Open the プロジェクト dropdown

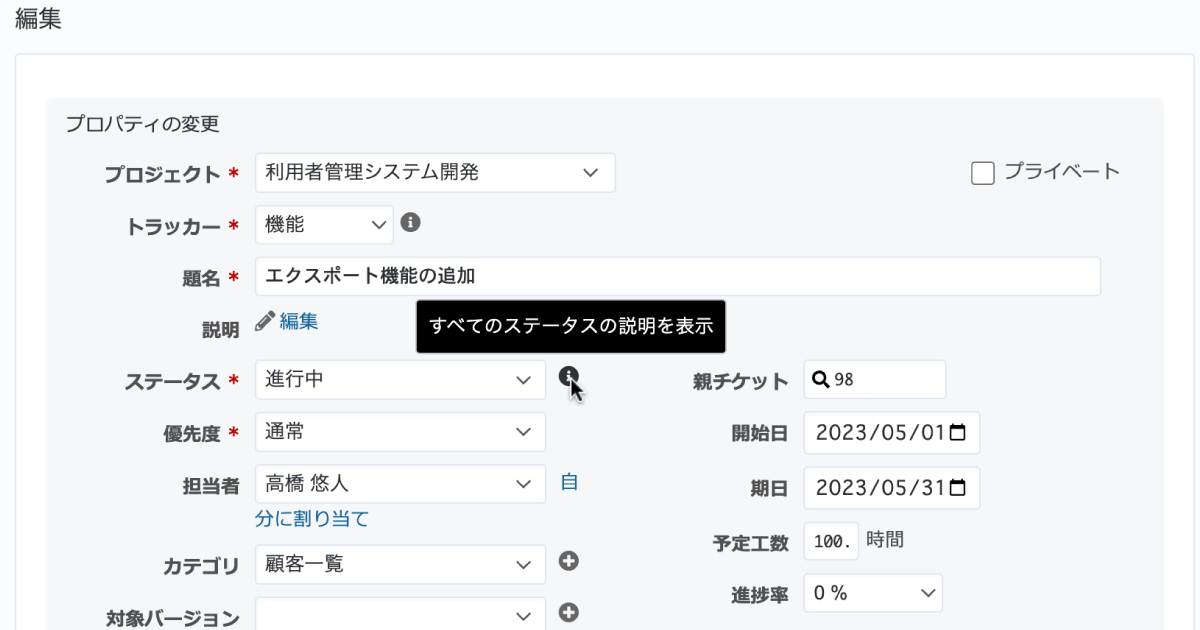click(x=435, y=173)
